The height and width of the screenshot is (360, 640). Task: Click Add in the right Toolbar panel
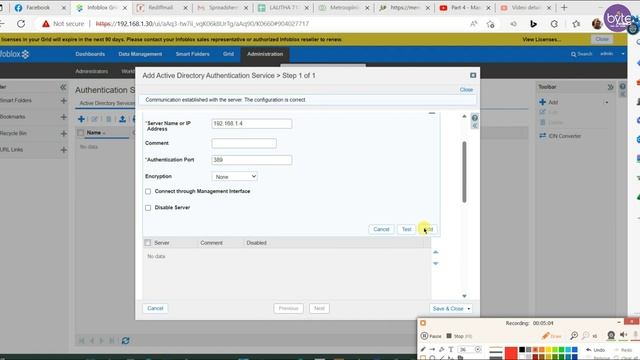pos(549,102)
